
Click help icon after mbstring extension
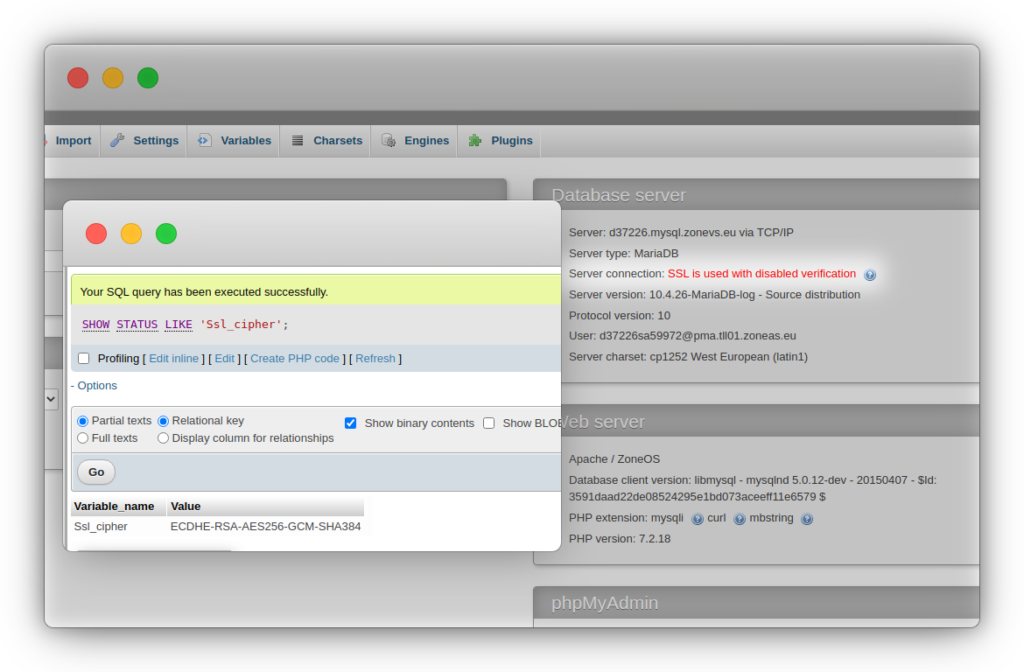[x=807, y=519]
